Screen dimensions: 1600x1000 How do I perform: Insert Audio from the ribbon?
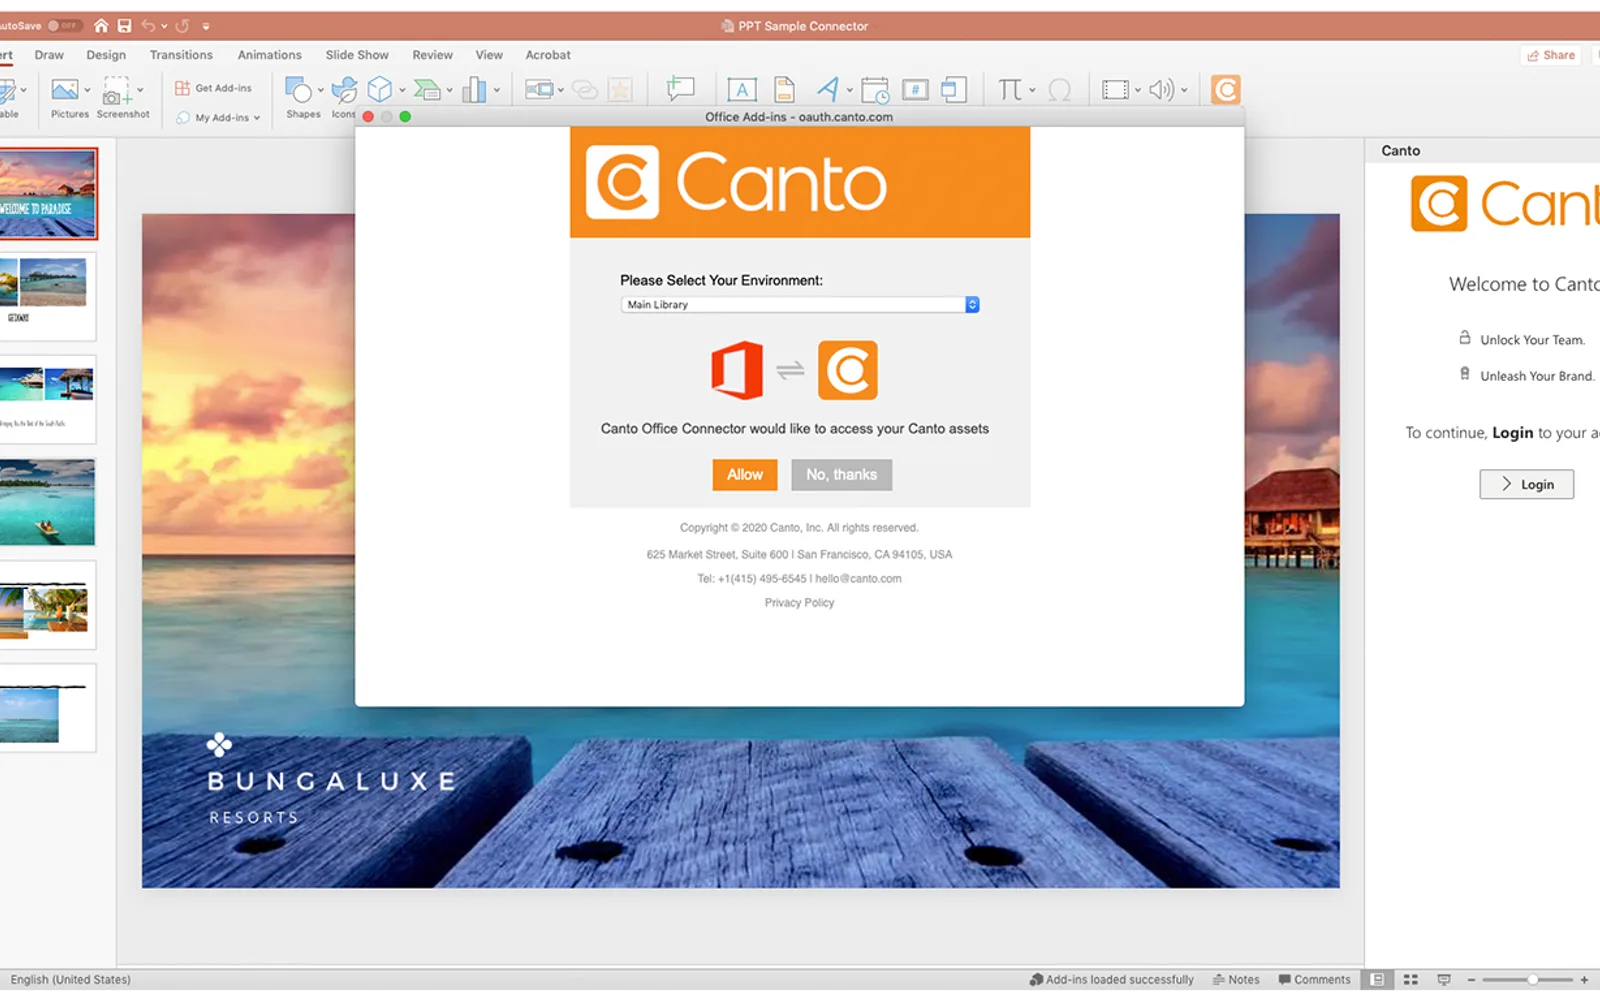(x=1161, y=90)
